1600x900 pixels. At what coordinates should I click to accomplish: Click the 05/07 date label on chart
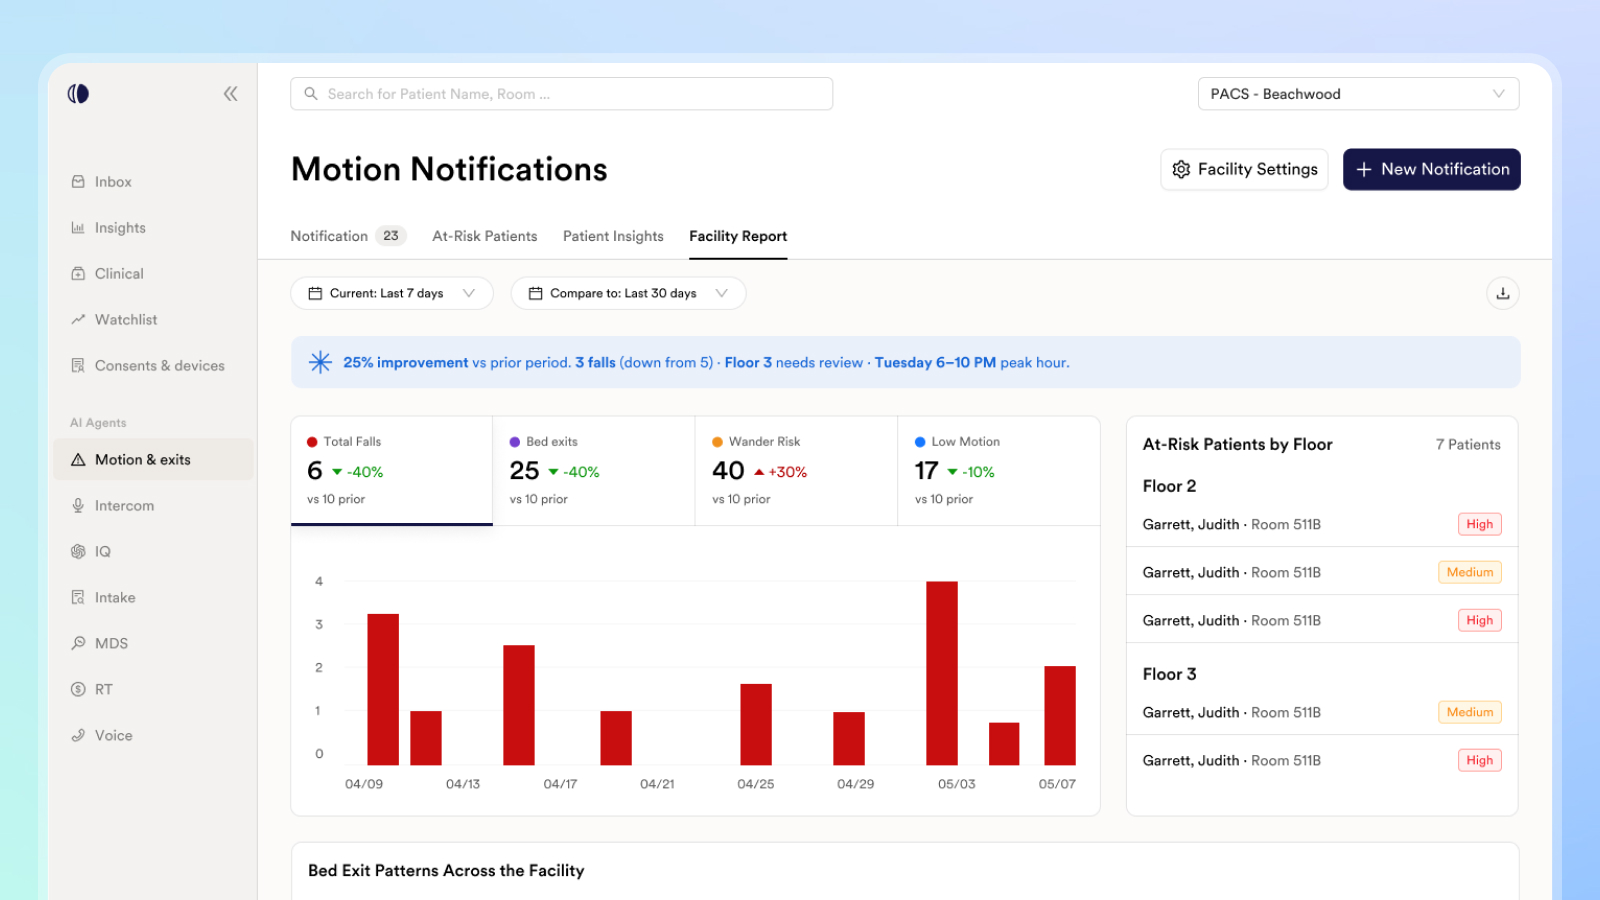(x=1057, y=784)
